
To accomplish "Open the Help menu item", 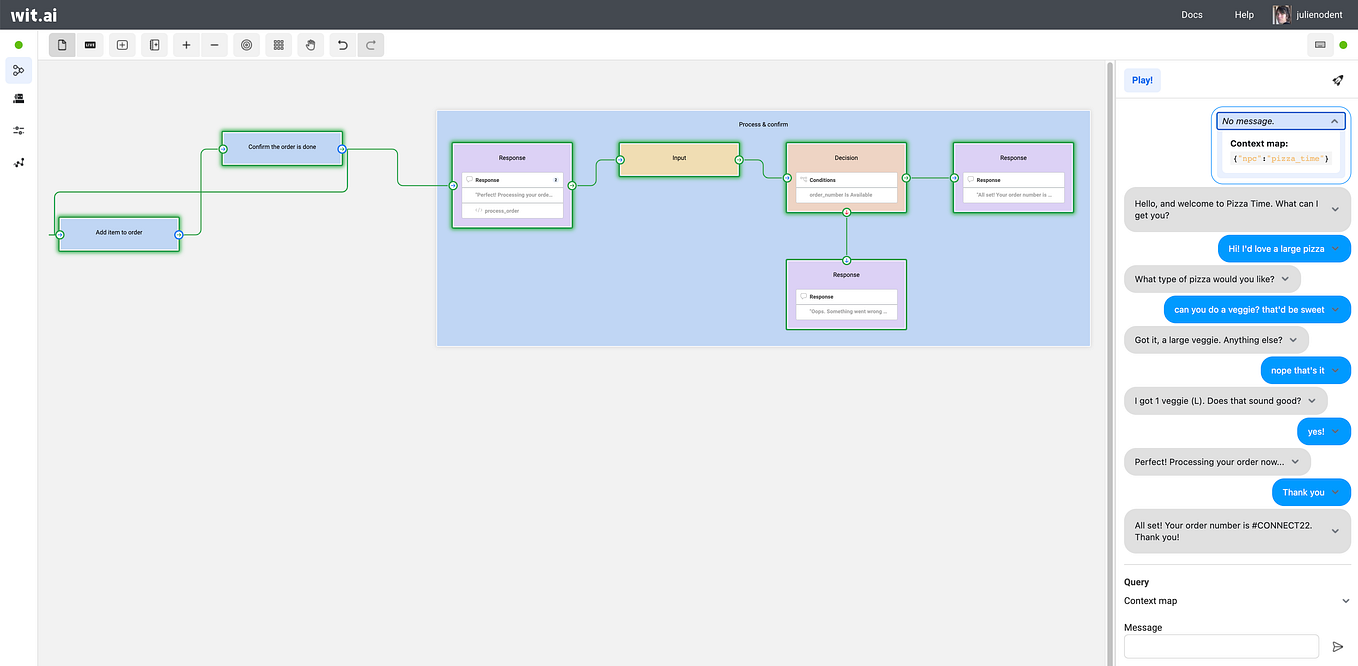I will [x=1244, y=14].
